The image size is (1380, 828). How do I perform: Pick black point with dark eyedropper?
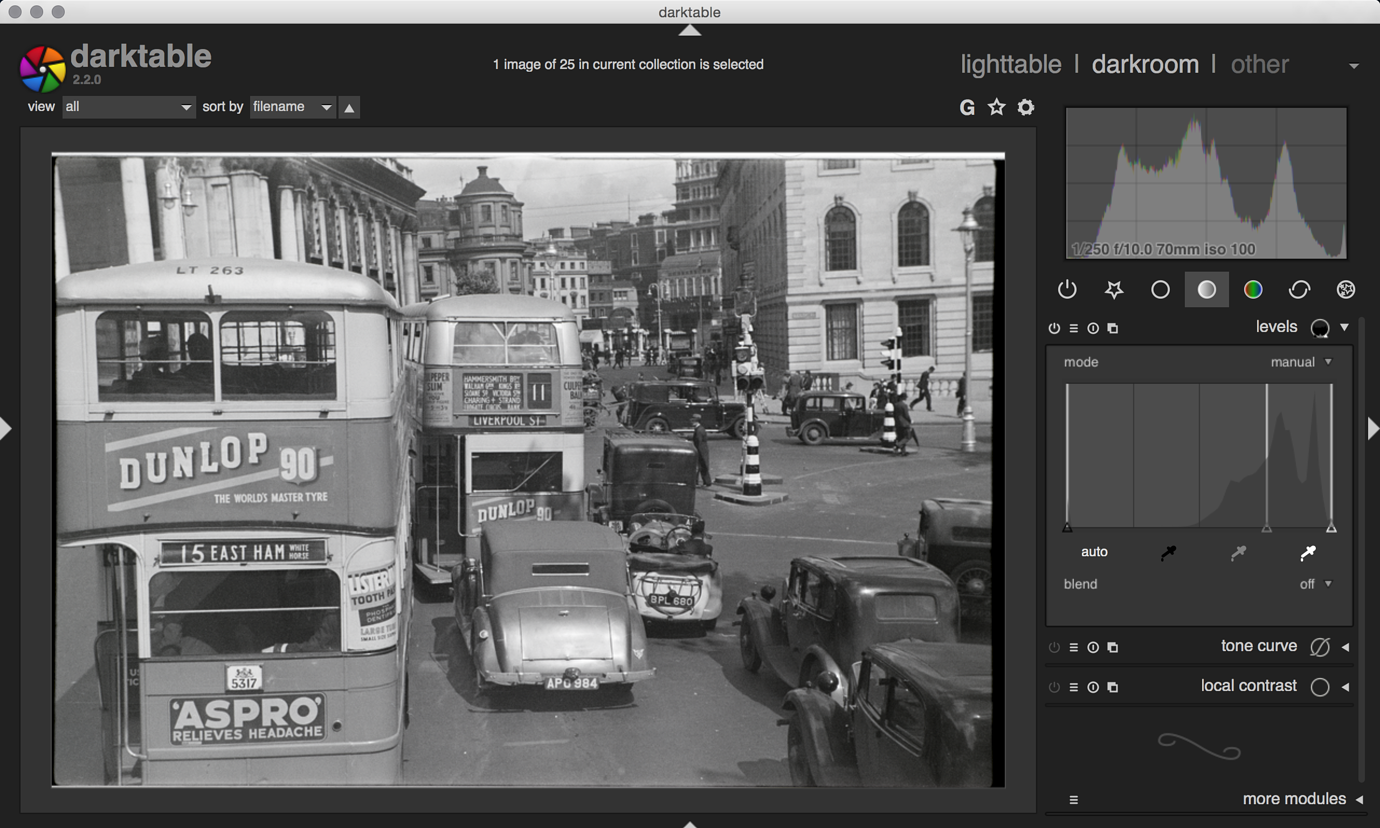(1168, 552)
